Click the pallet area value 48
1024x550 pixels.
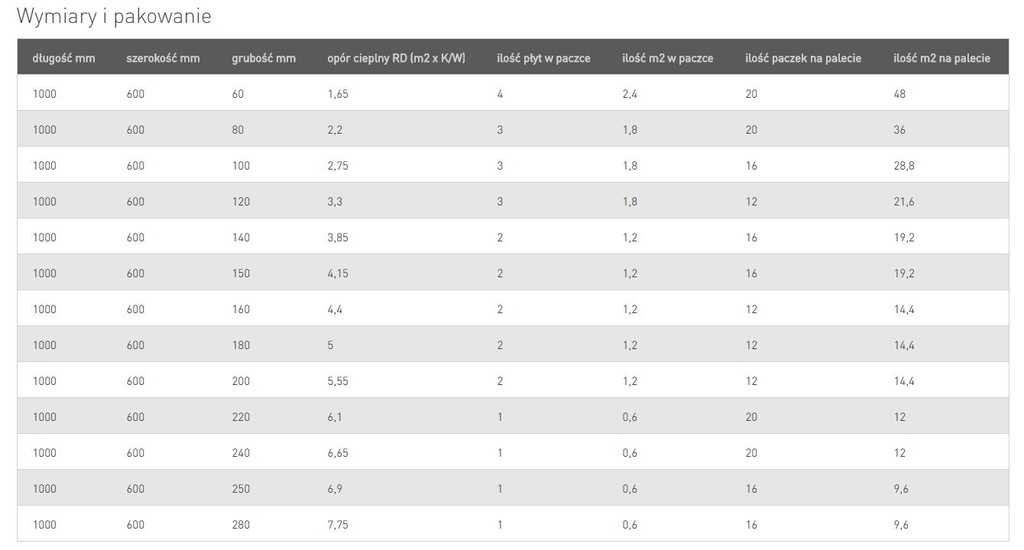[x=900, y=94]
